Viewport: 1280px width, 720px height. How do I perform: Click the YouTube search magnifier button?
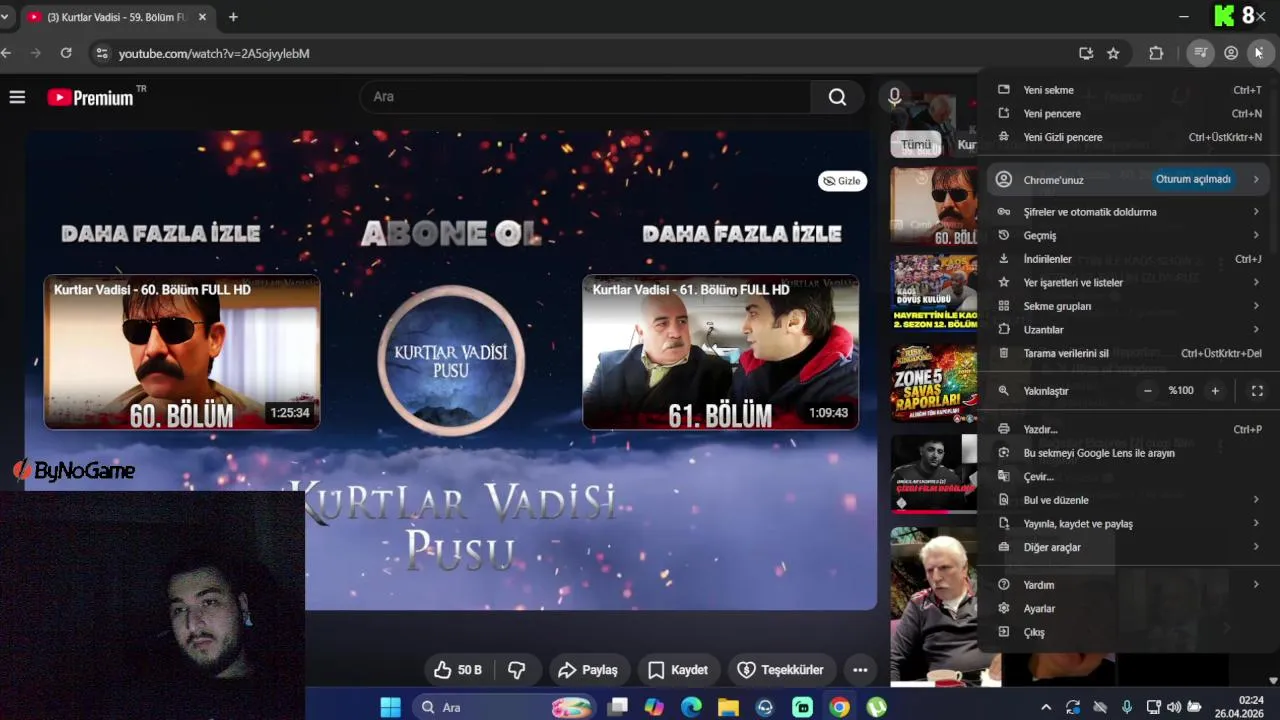pyautogui.click(x=837, y=97)
